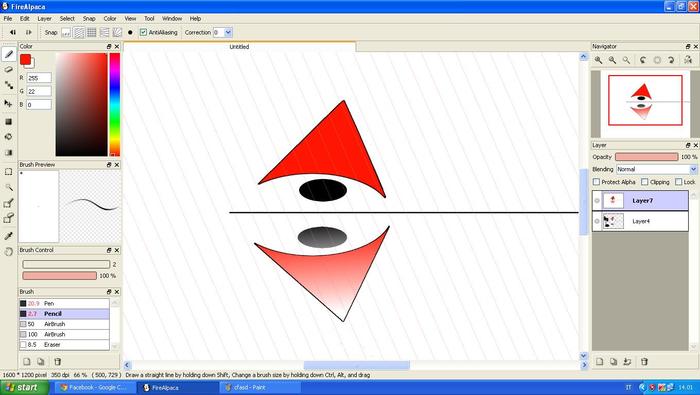Open the Window menu

click(x=172, y=18)
